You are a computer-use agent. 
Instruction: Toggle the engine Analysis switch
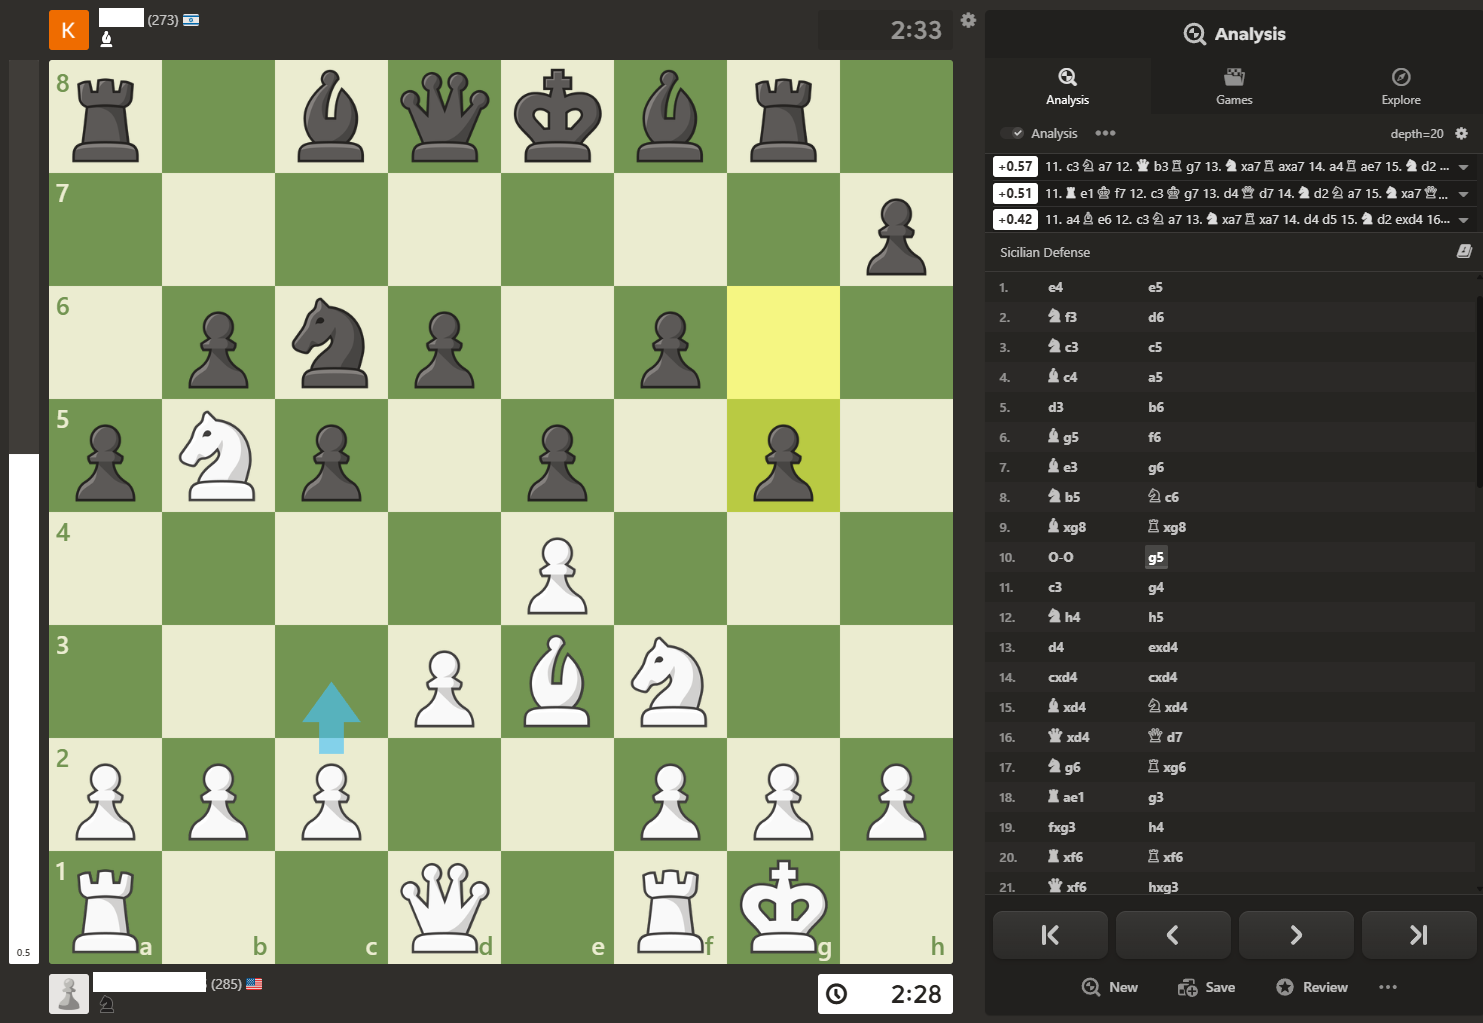coord(1012,133)
